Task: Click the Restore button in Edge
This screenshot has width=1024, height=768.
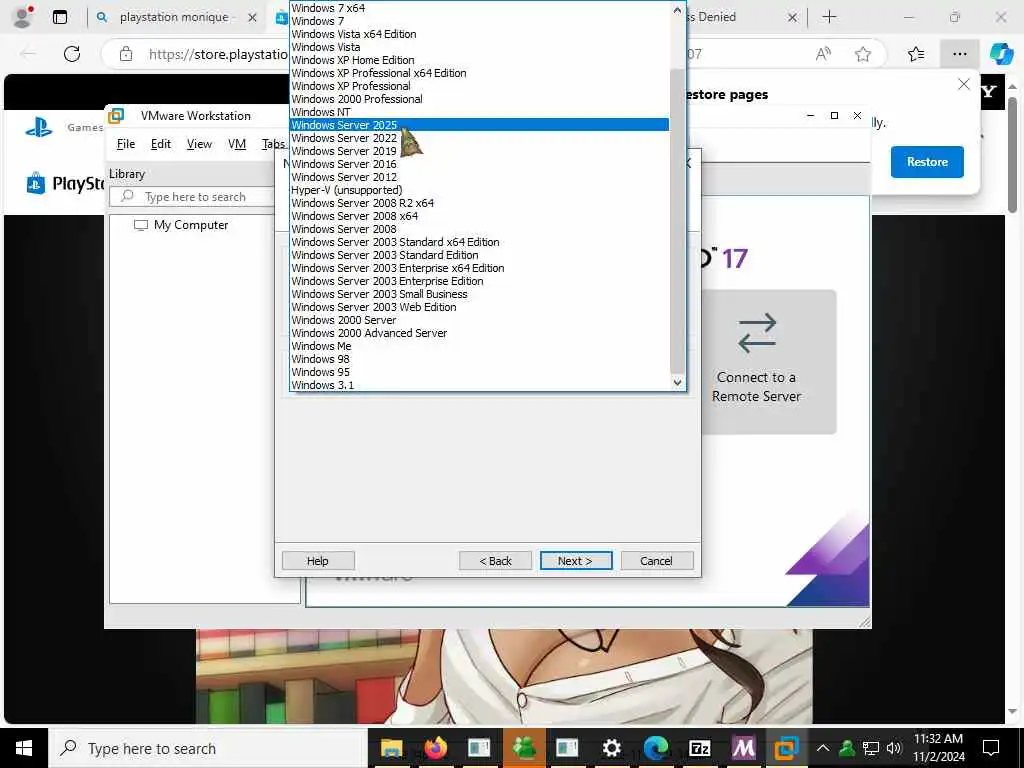Action: click(927, 162)
